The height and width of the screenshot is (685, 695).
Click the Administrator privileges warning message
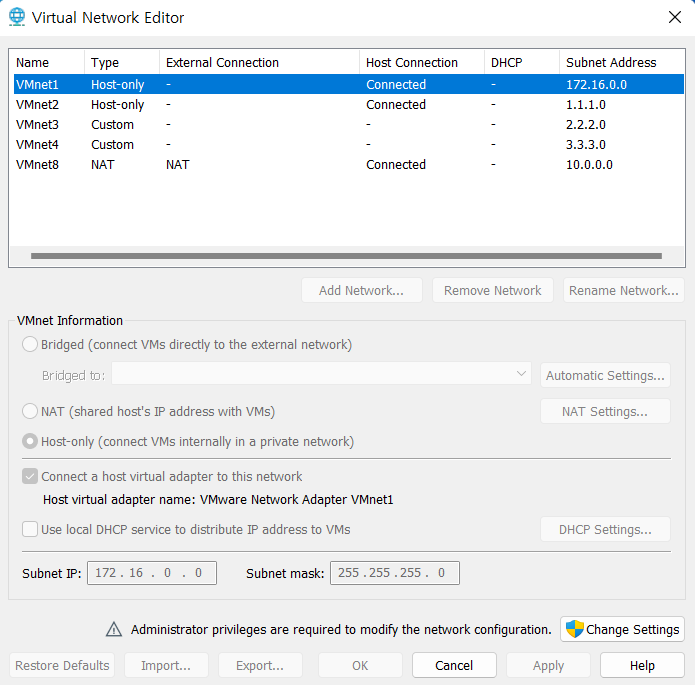pos(341,630)
